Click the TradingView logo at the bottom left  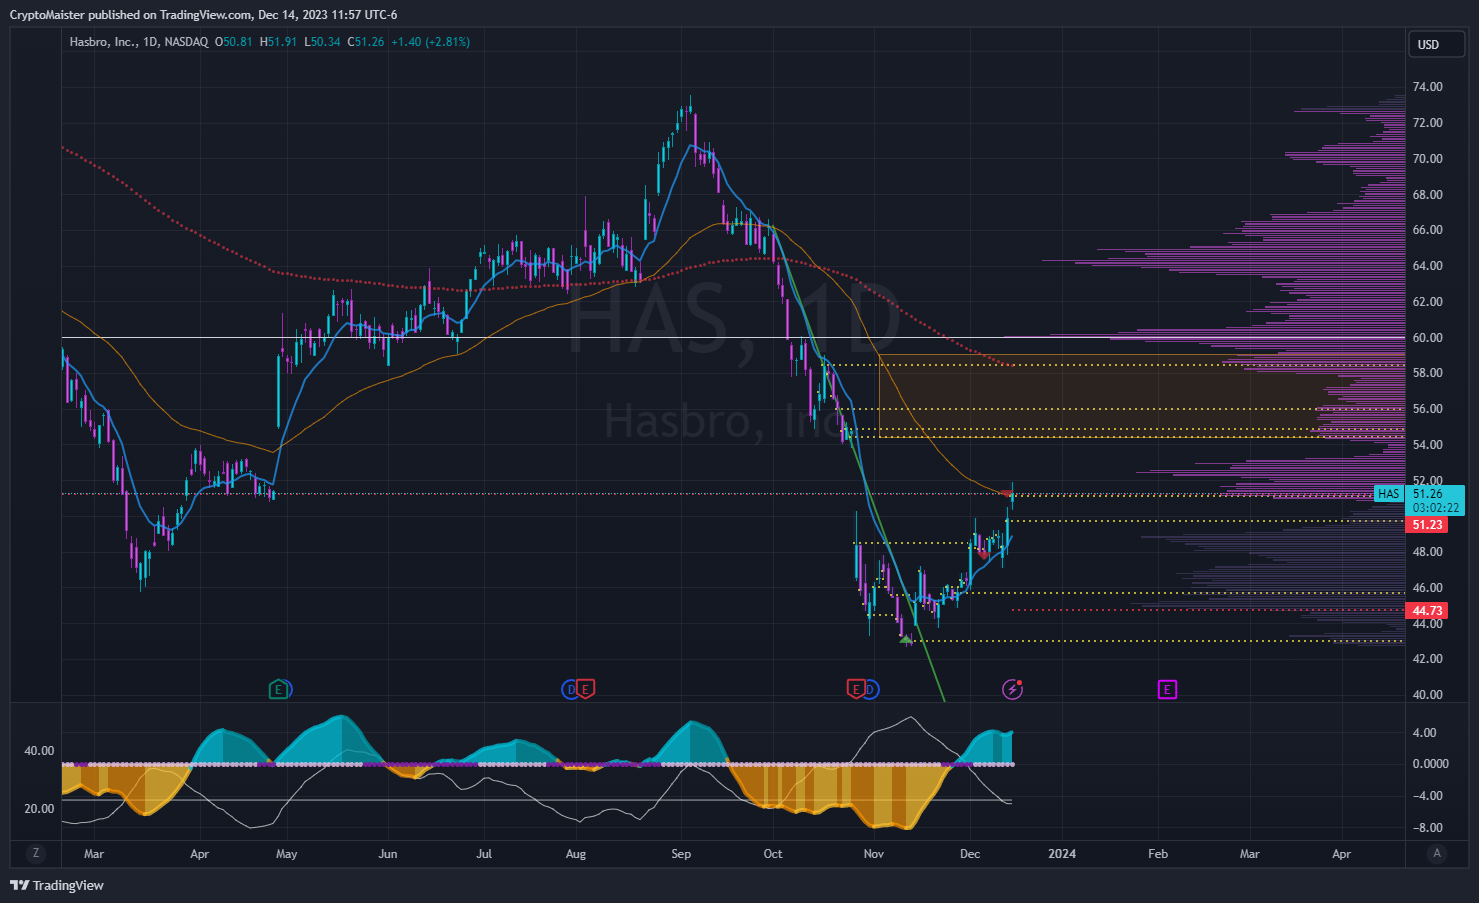point(57,885)
